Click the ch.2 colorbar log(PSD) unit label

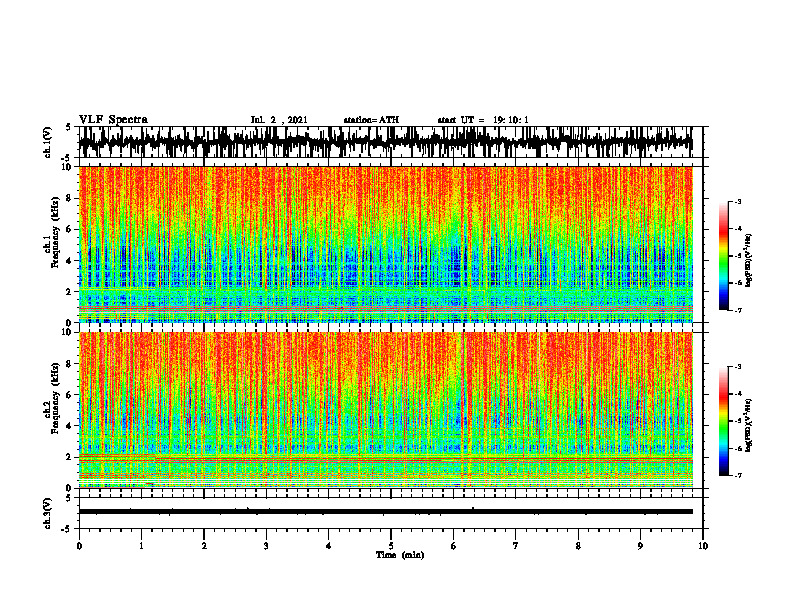[748, 425]
